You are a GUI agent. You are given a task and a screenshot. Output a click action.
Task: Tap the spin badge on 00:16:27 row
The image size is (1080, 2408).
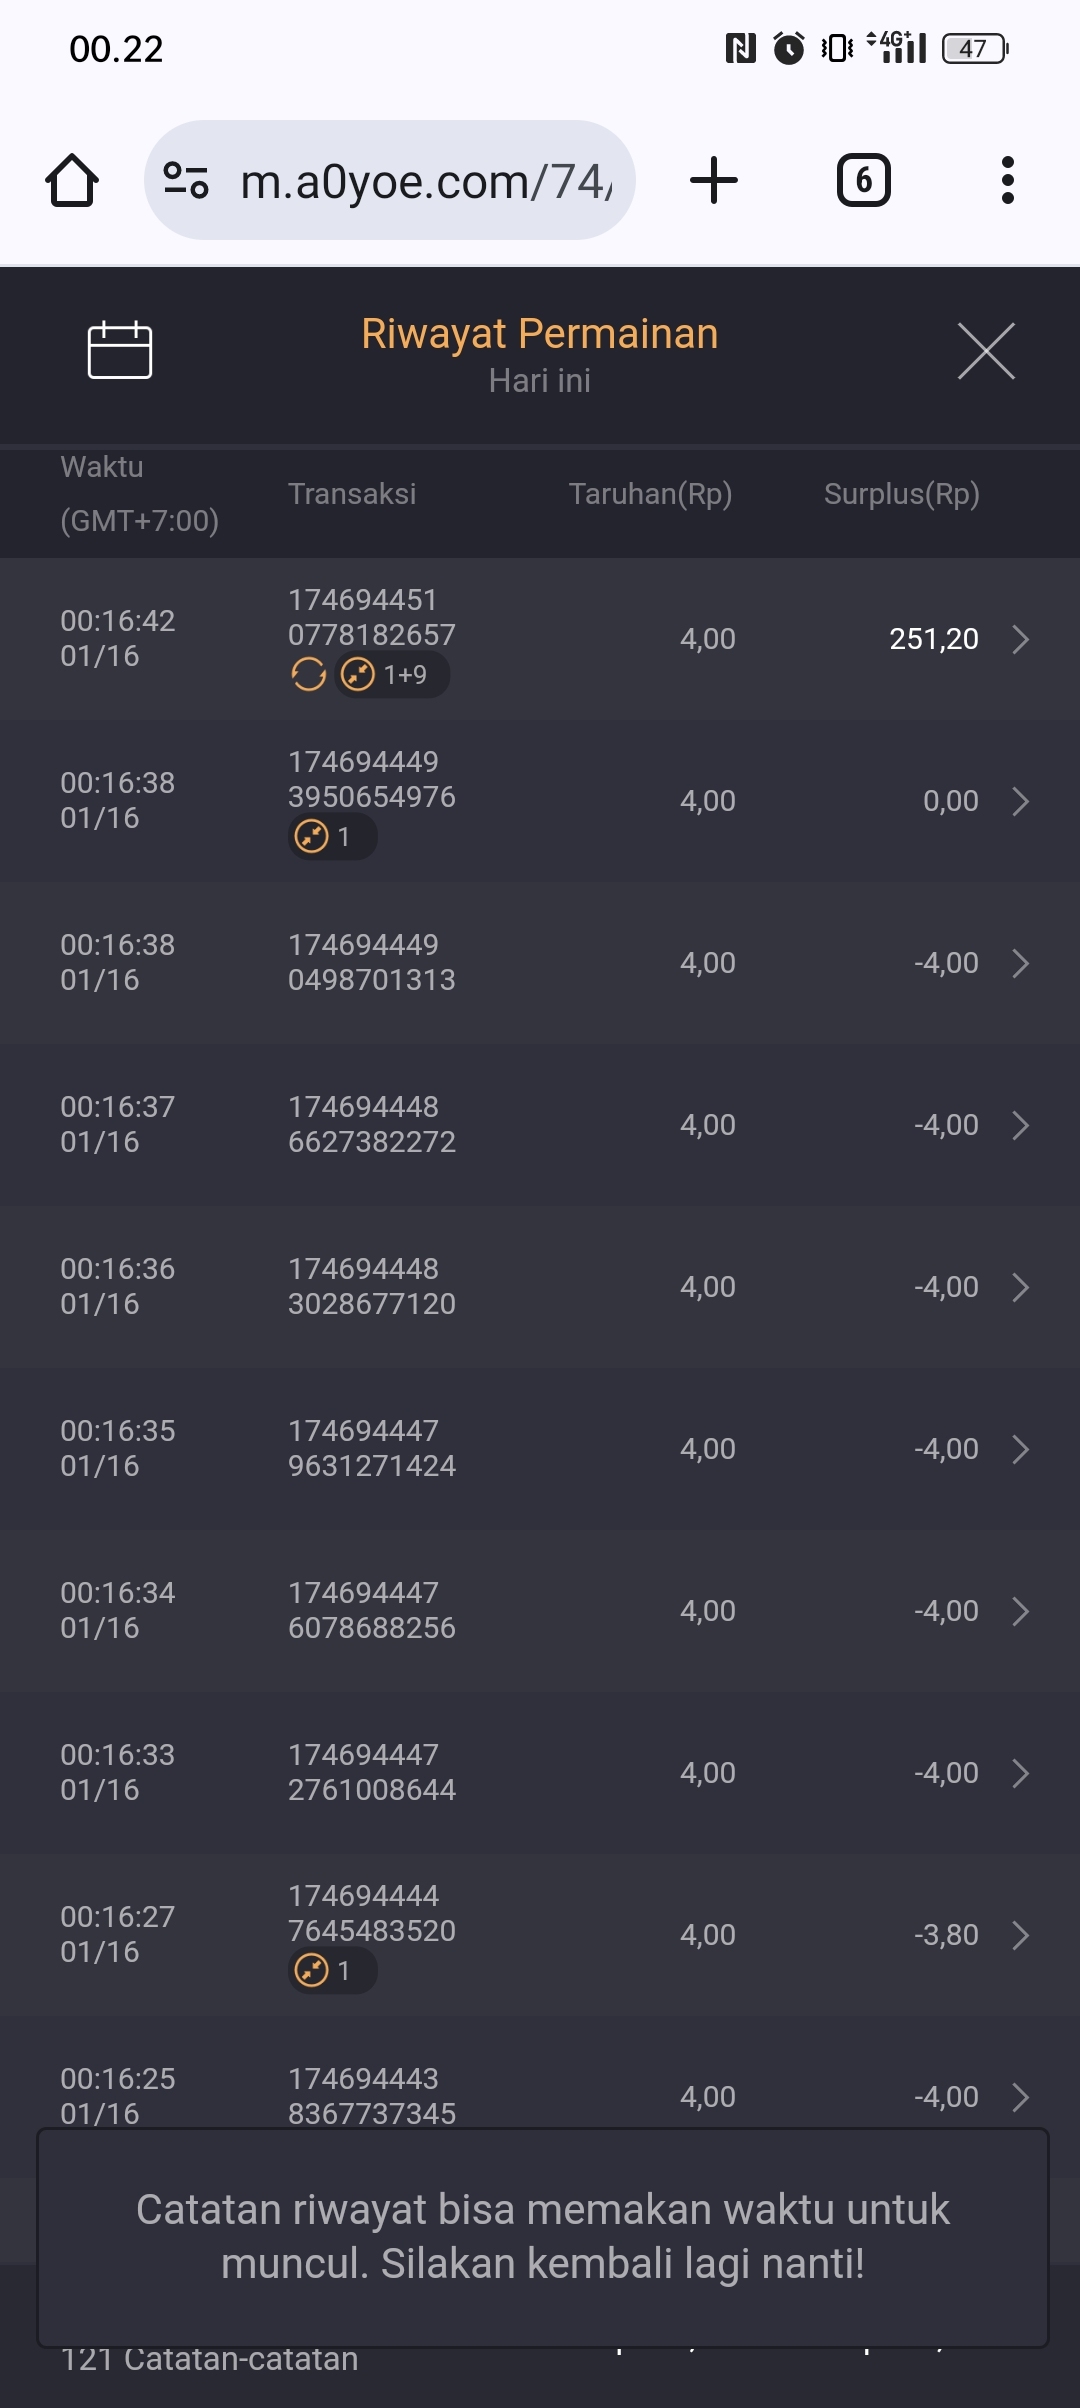point(332,1971)
